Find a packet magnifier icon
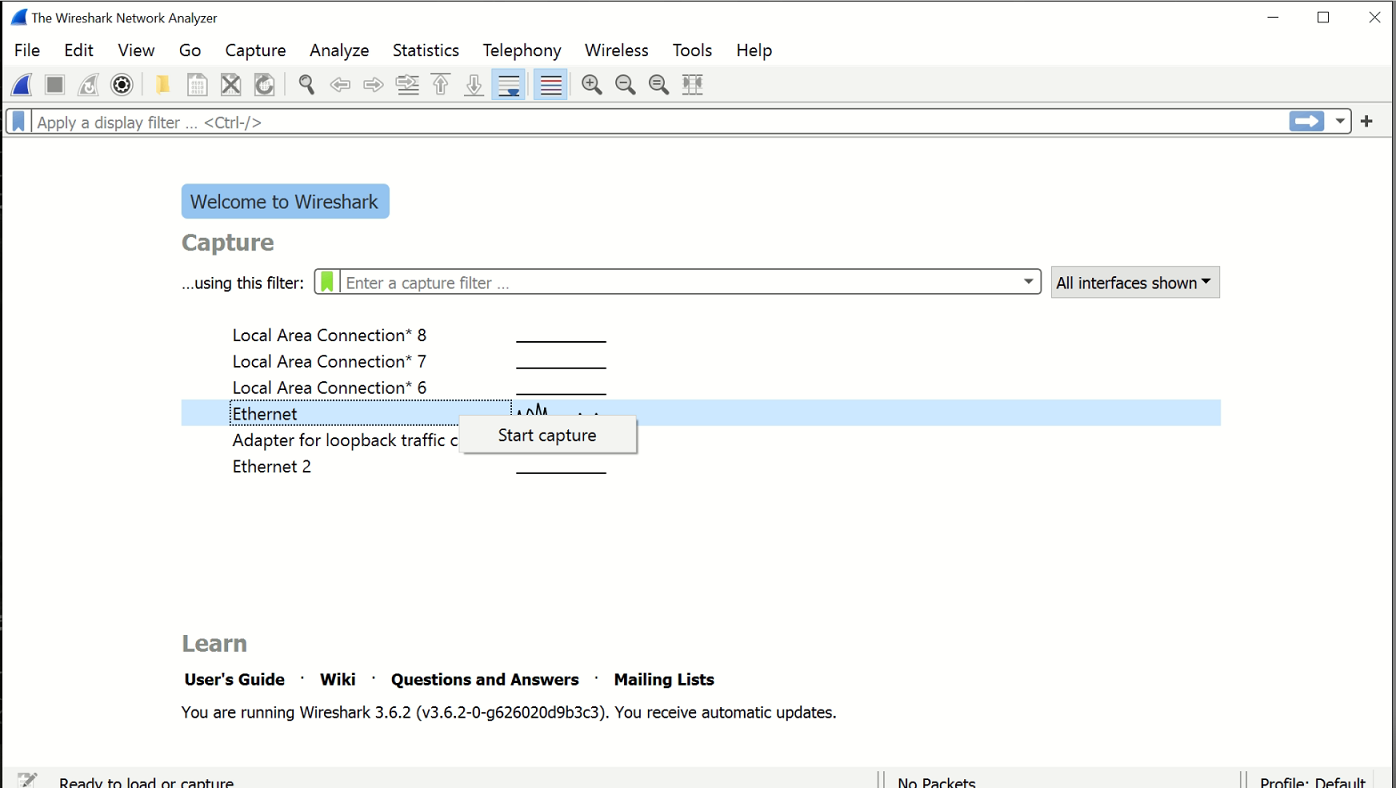The image size is (1396, 788). [306, 85]
